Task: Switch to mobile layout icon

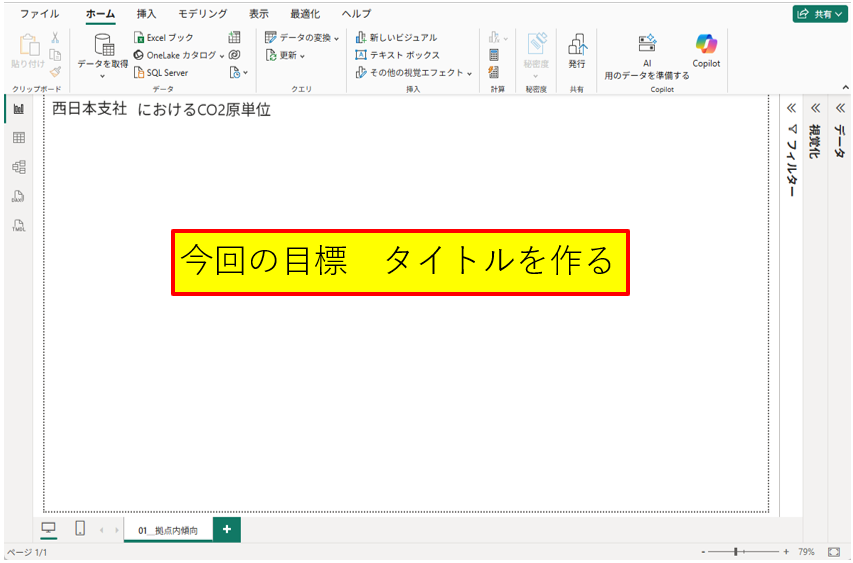Action: click(x=80, y=529)
